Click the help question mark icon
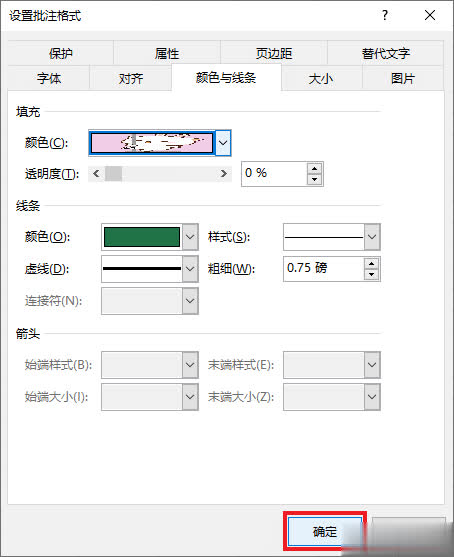This screenshot has height=557, width=454. pos(385,15)
